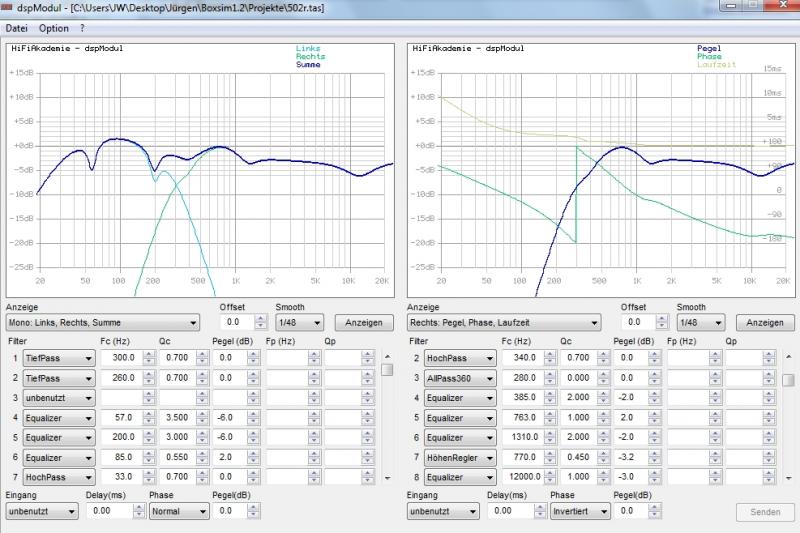Click Anzeigen next to the Rechts display dropdown
Viewport: 800px width, 533px height.
(765, 323)
